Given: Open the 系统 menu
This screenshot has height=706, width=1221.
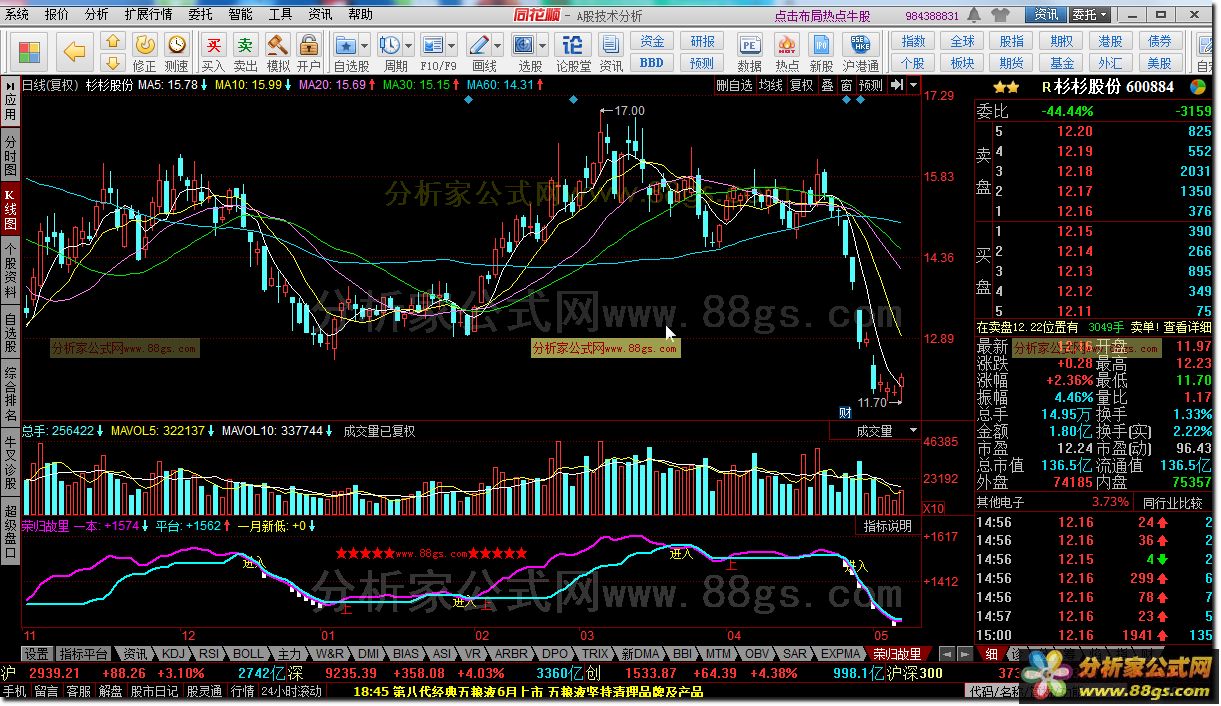Looking at the screenshot, I should point(17,15).
